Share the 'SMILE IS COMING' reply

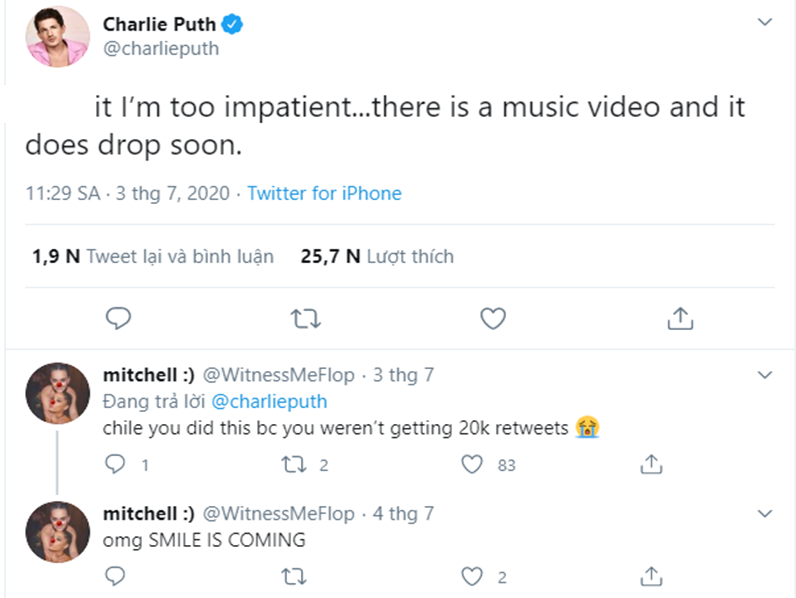[x=651, y=576]
